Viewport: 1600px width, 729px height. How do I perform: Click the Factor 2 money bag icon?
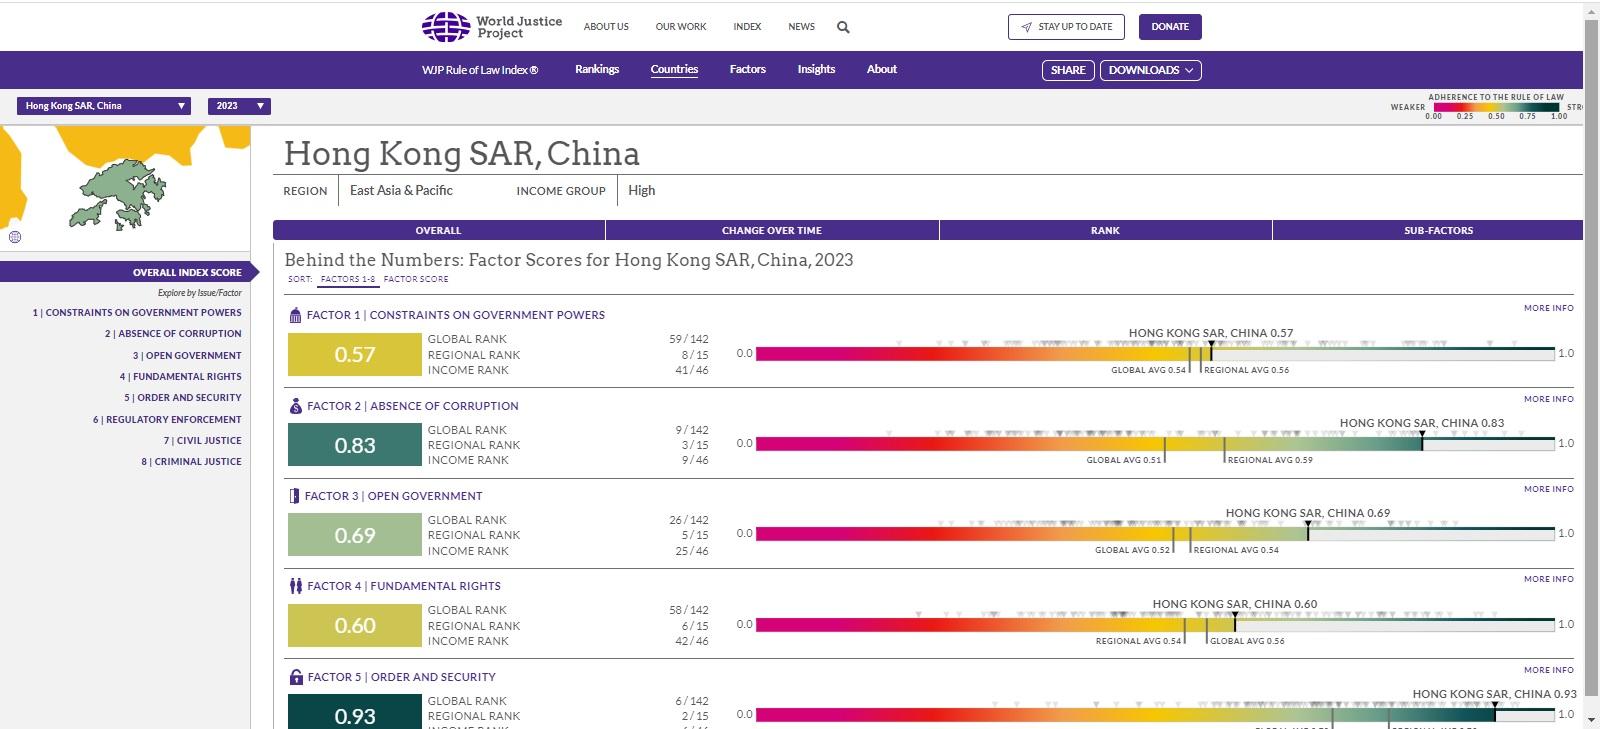[295, 406]
